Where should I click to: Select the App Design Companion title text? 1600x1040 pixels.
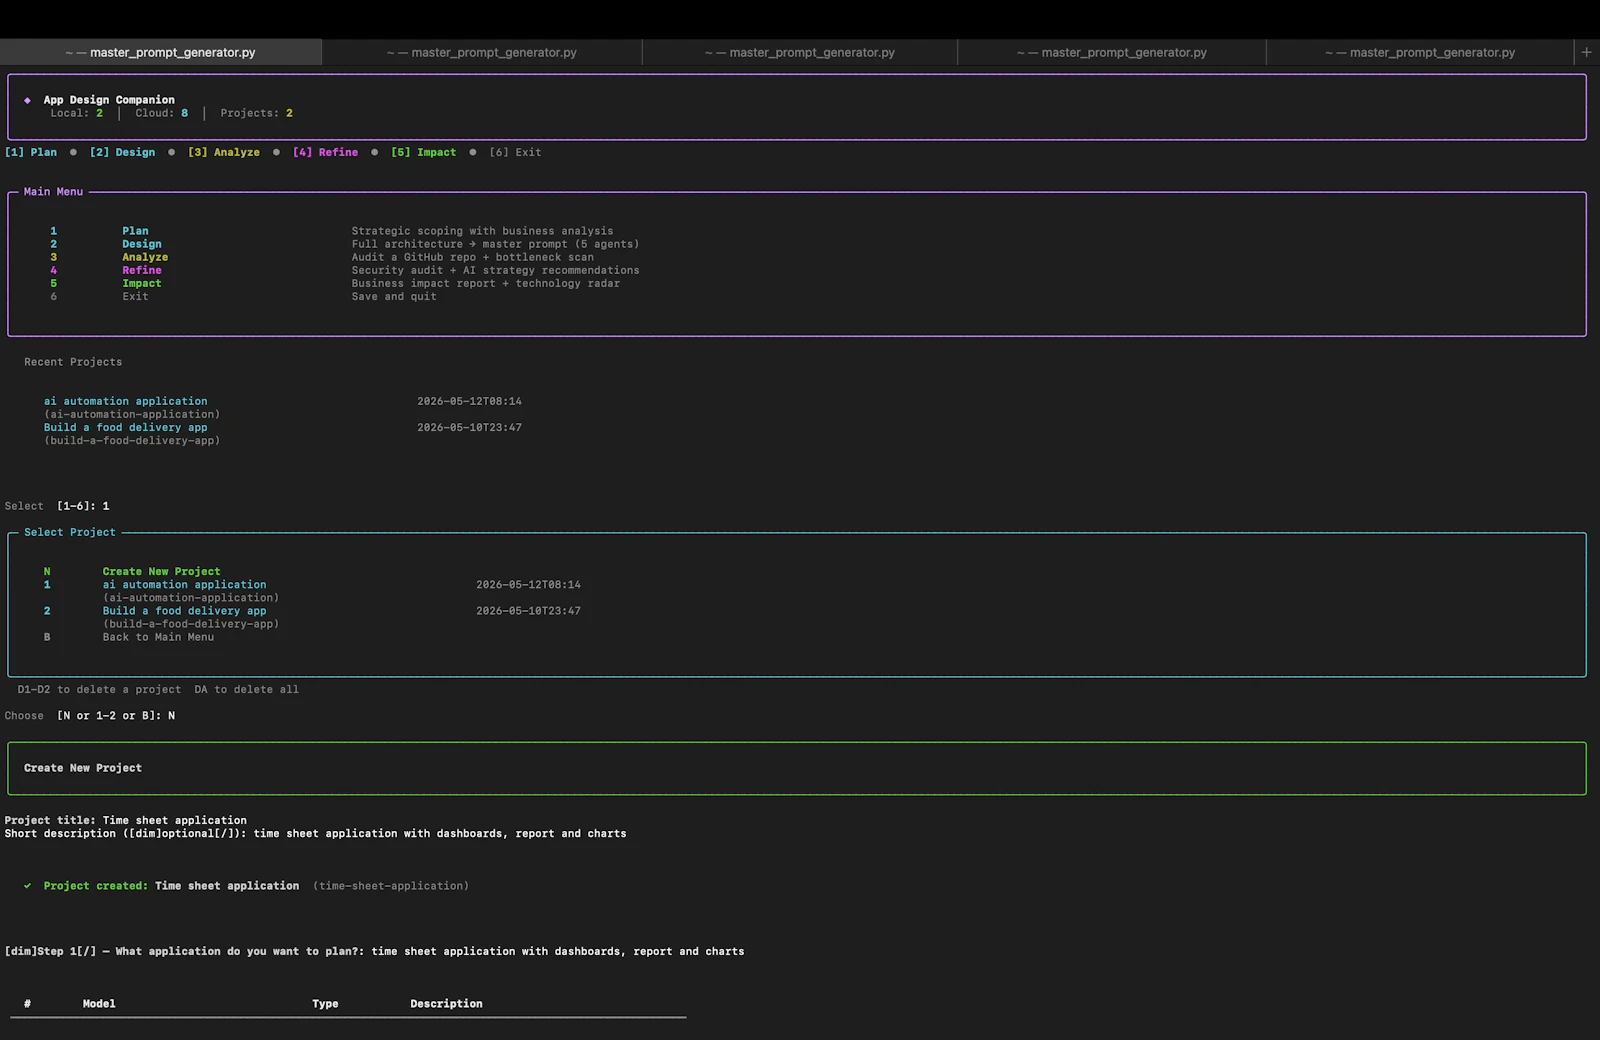[x=109, y=100]
